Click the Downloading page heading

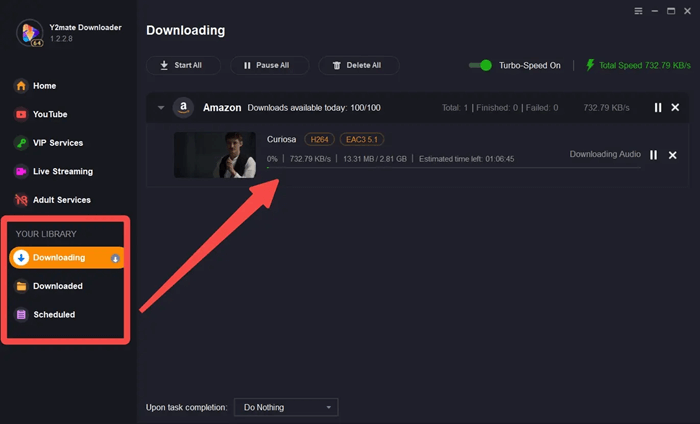pos(186,30)
